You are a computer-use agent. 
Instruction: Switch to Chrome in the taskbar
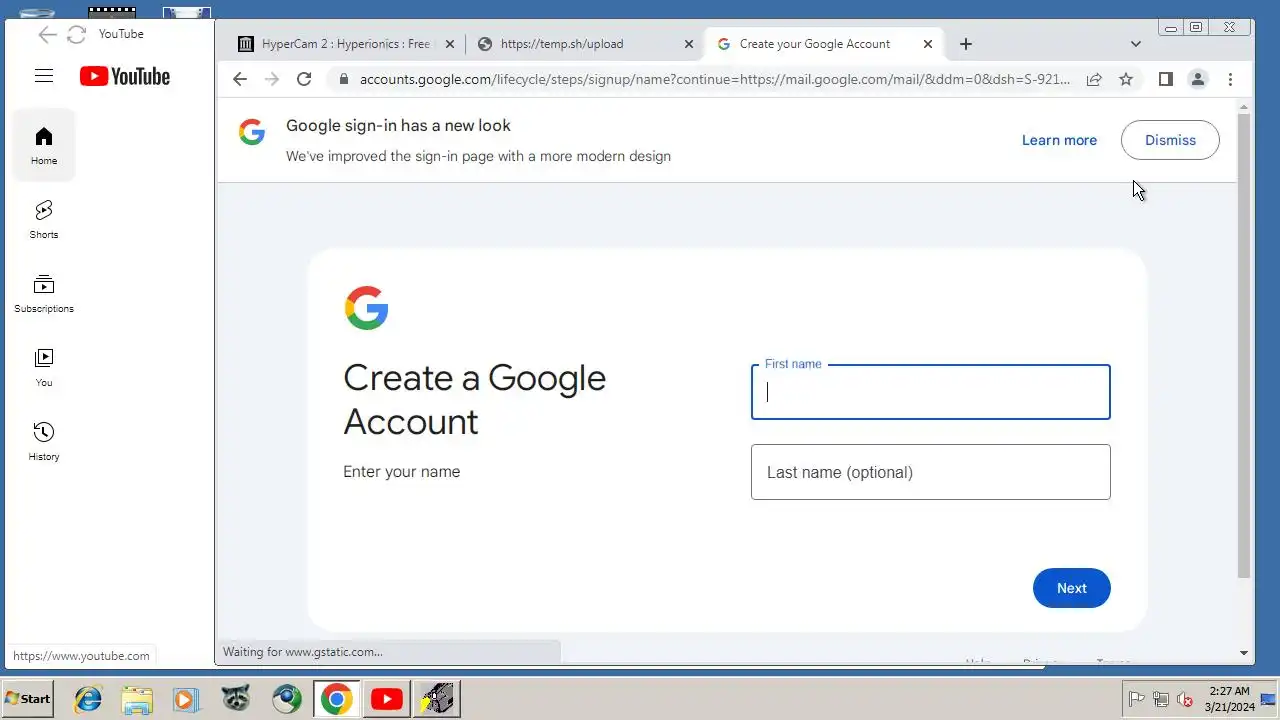(x=336, y=698)
